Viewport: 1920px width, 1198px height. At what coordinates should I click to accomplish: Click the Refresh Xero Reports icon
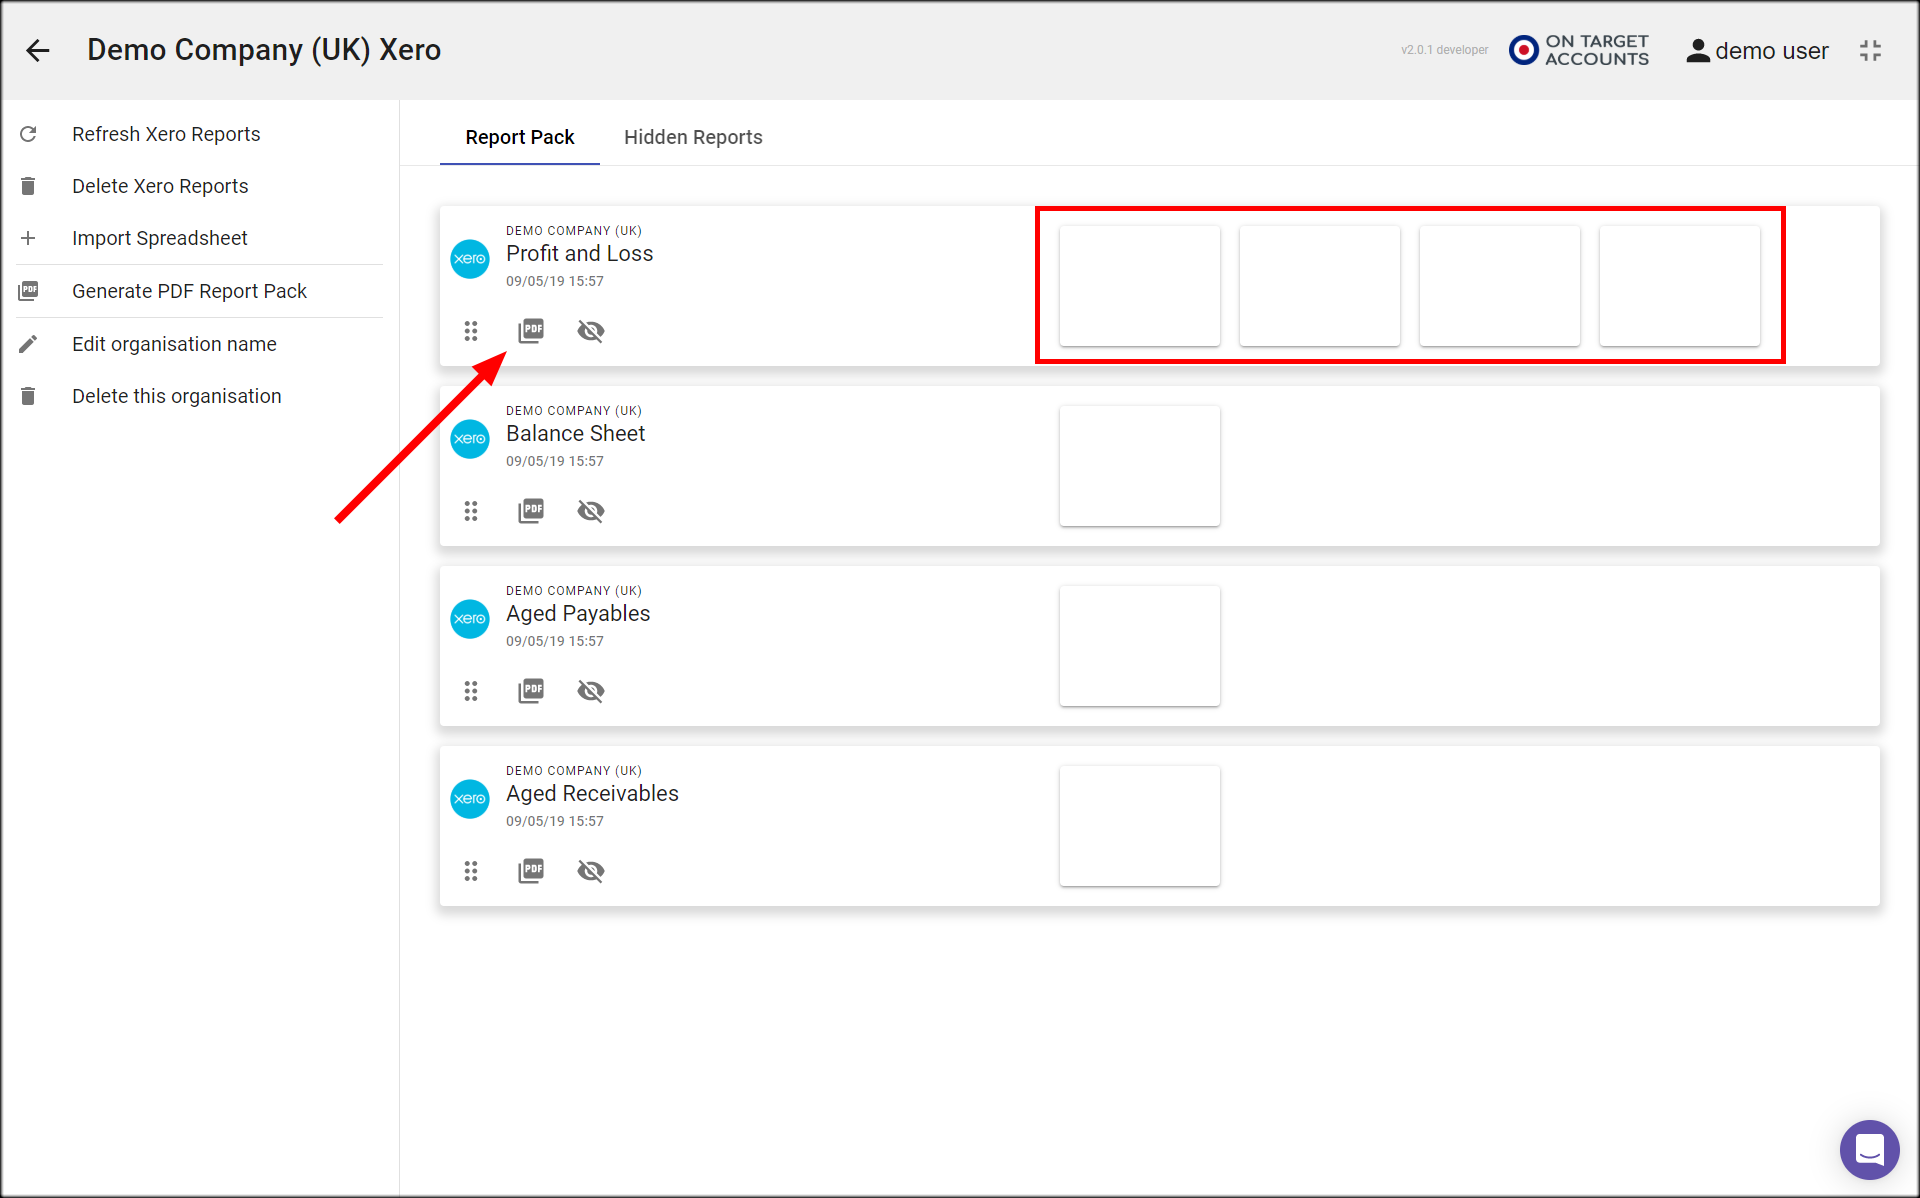(28, 134)
